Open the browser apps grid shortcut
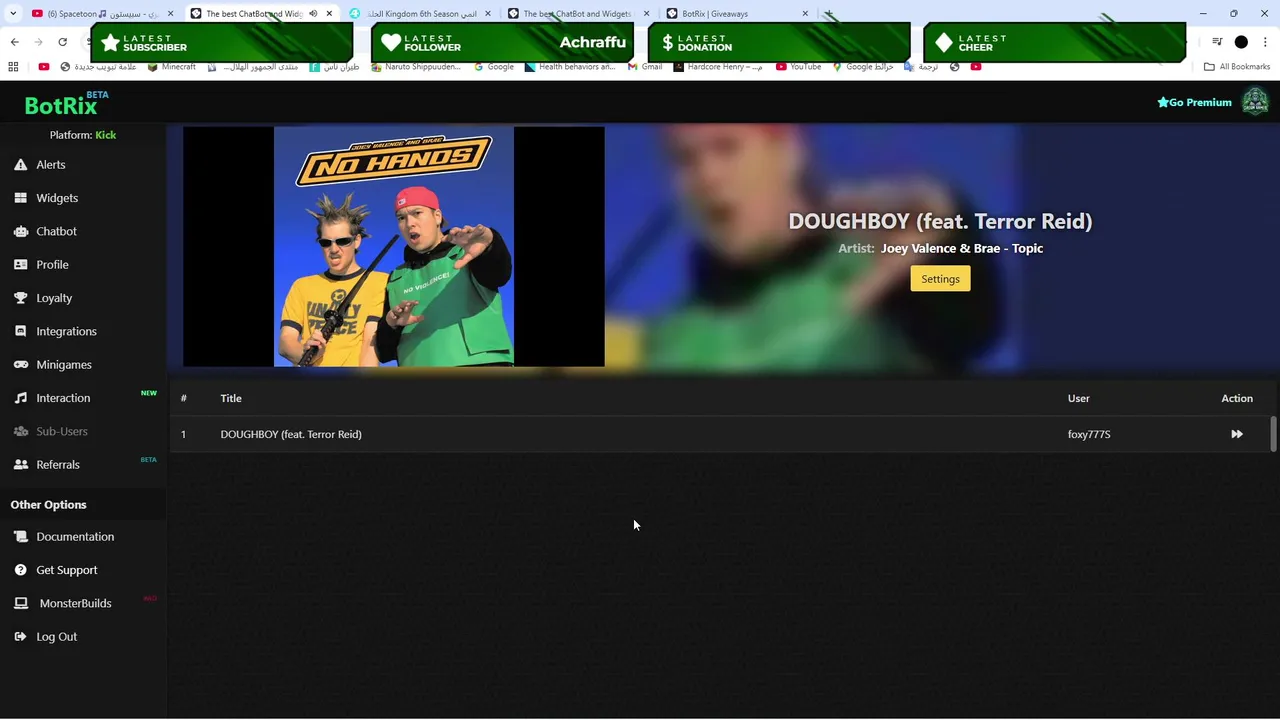 (x=13, y=67)
